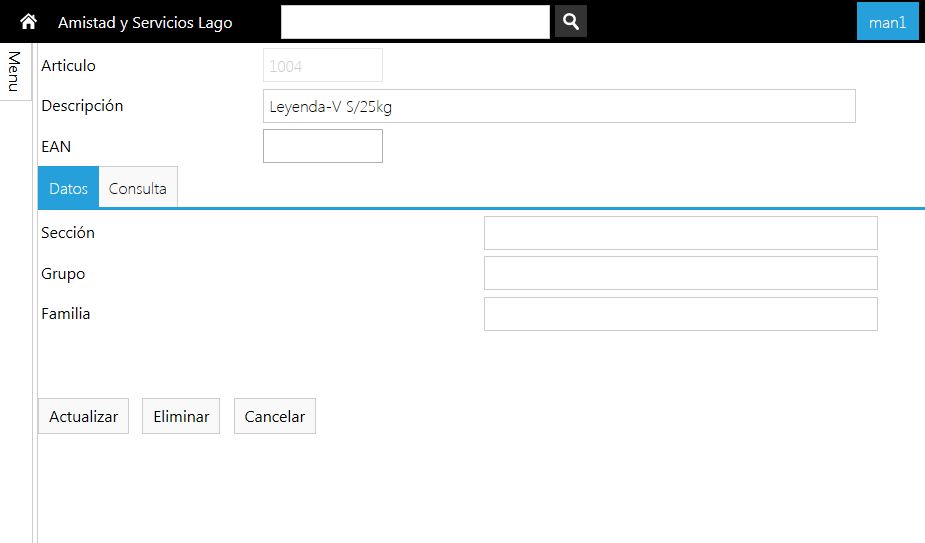The width and height of the screenshot is (925, 543).
Task: Click the Grupo label text
Action: [63, 274]
